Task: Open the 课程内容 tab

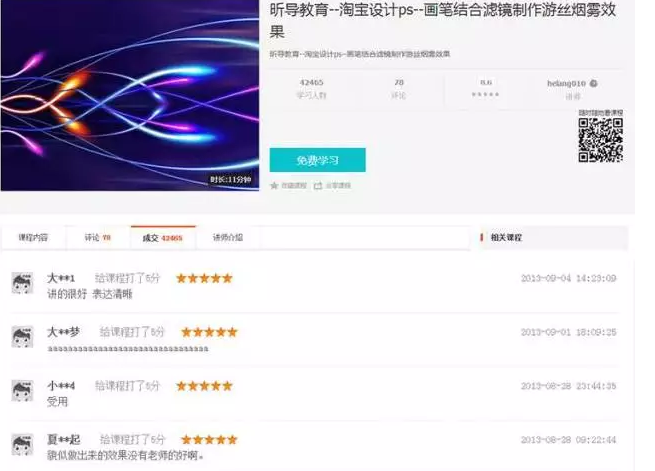Action: [x=33, y=238]
